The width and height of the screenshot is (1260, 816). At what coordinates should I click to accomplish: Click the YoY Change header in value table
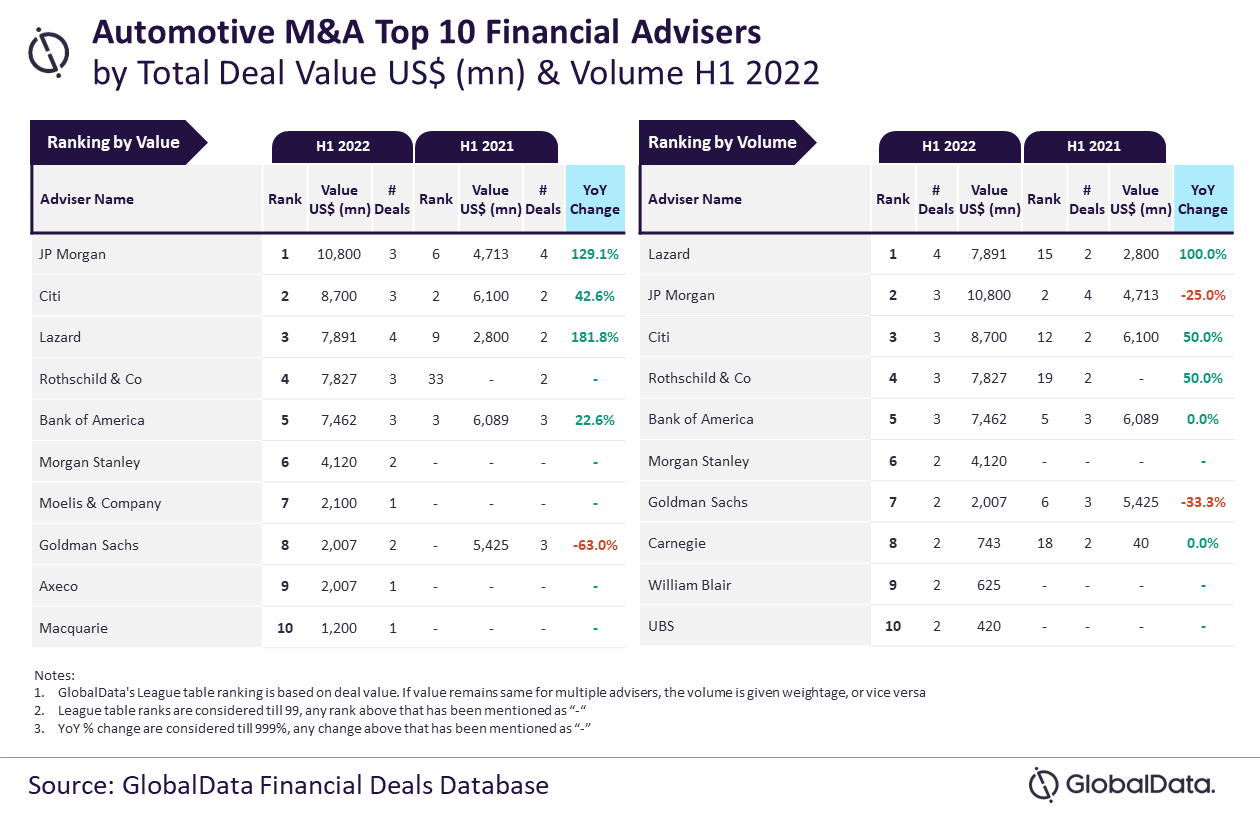(595, 199)
